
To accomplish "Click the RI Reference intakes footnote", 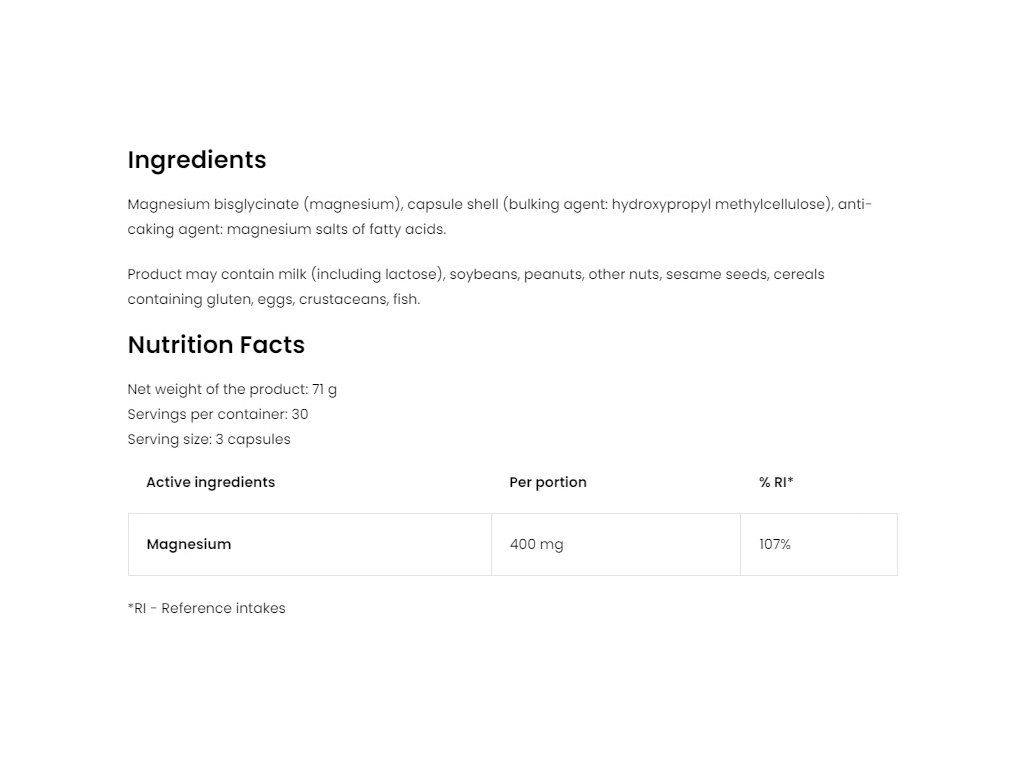I will coord(206,608).
